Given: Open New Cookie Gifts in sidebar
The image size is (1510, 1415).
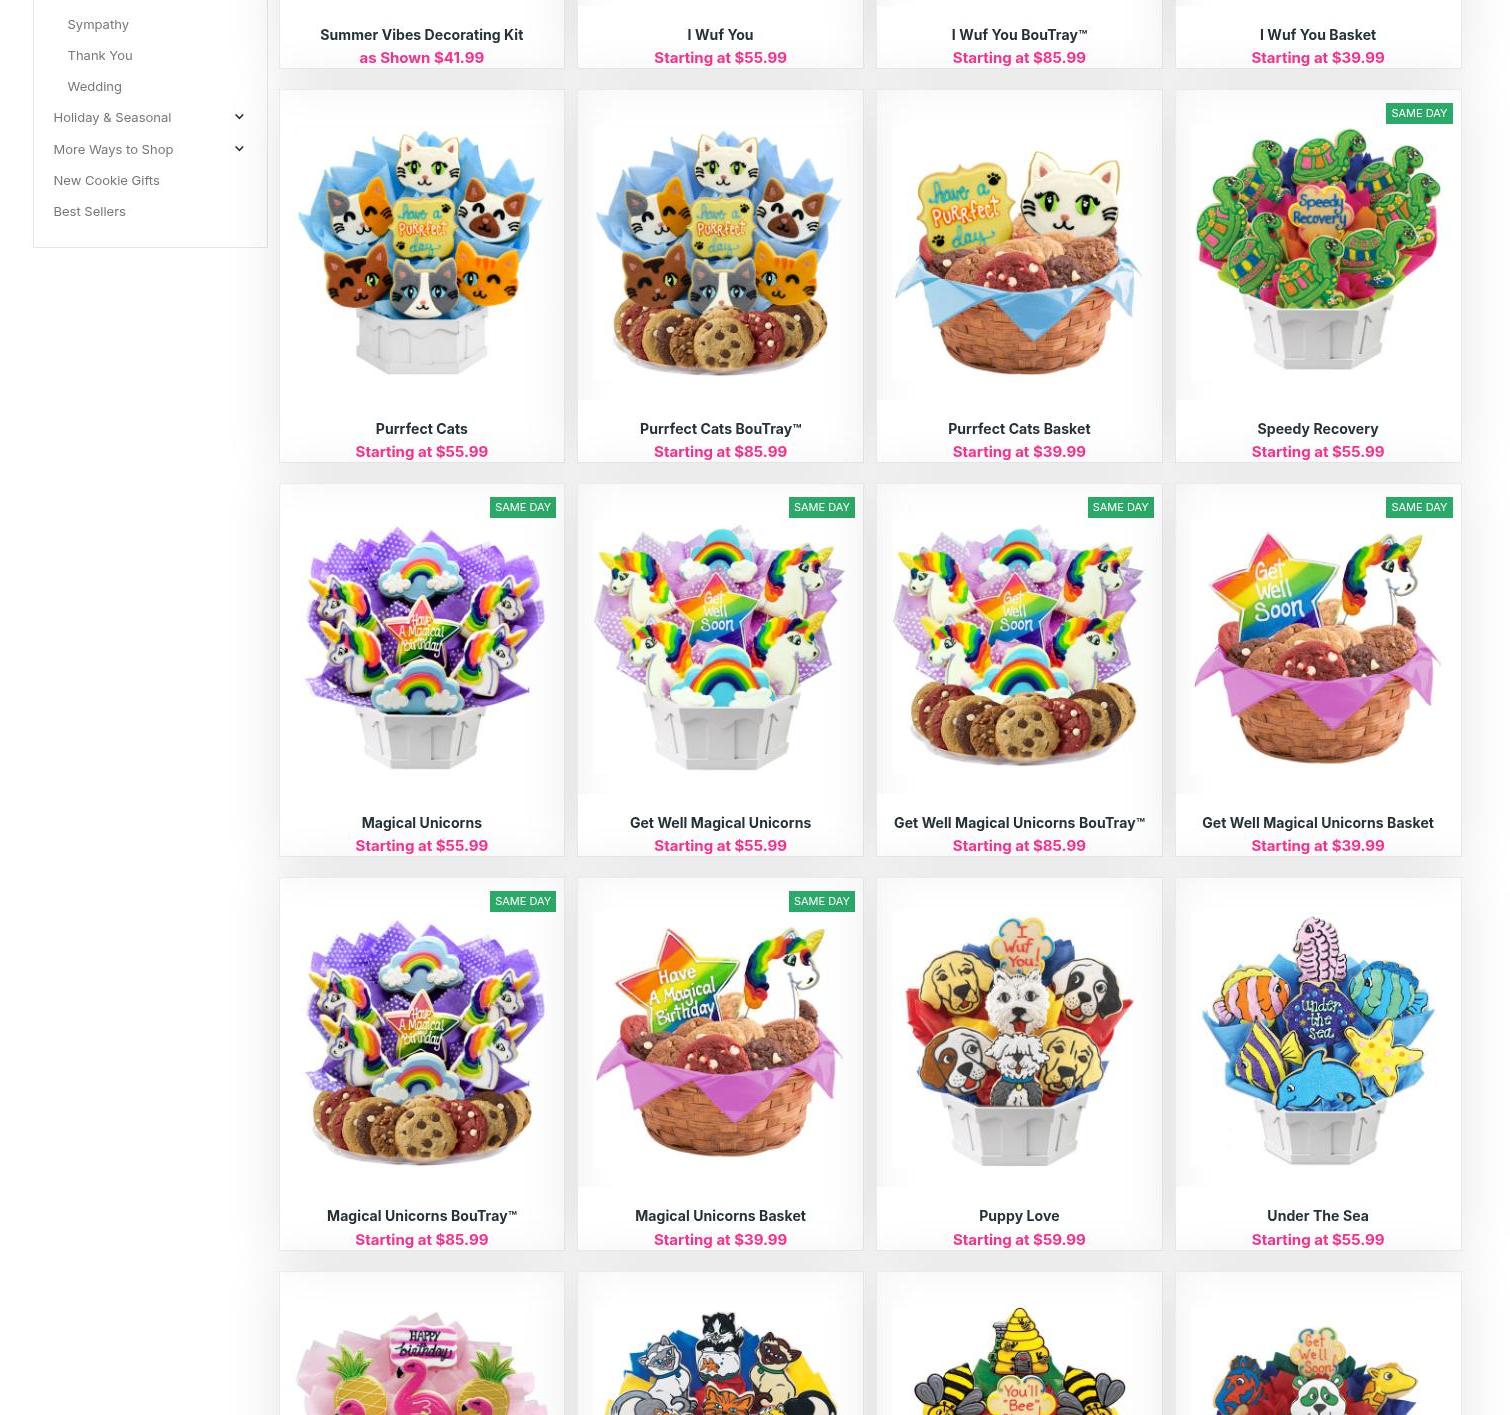Looking at the screenshot, I should 106,180.
